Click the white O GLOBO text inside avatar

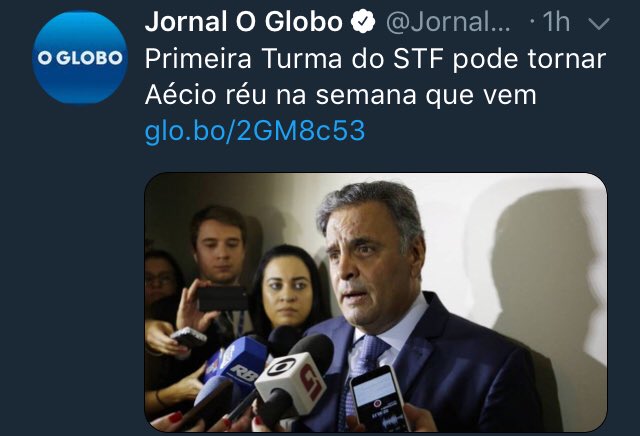(x=80, y=58)
